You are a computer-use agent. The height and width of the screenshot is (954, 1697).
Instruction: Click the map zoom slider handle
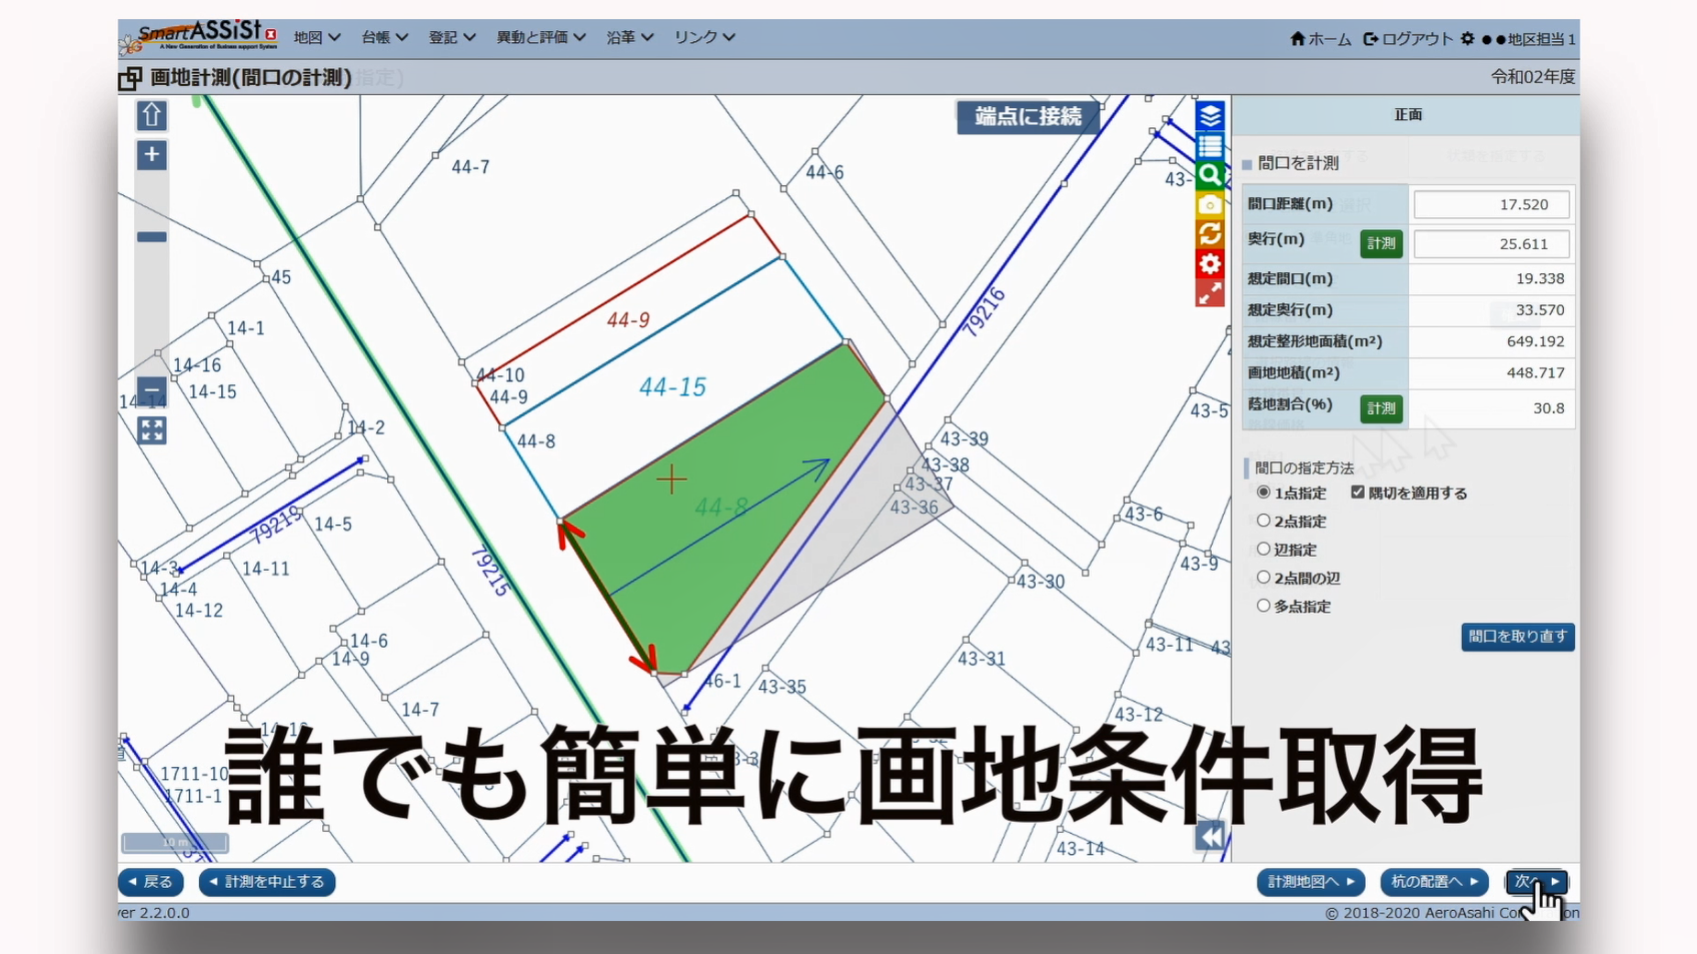point(152,237)
